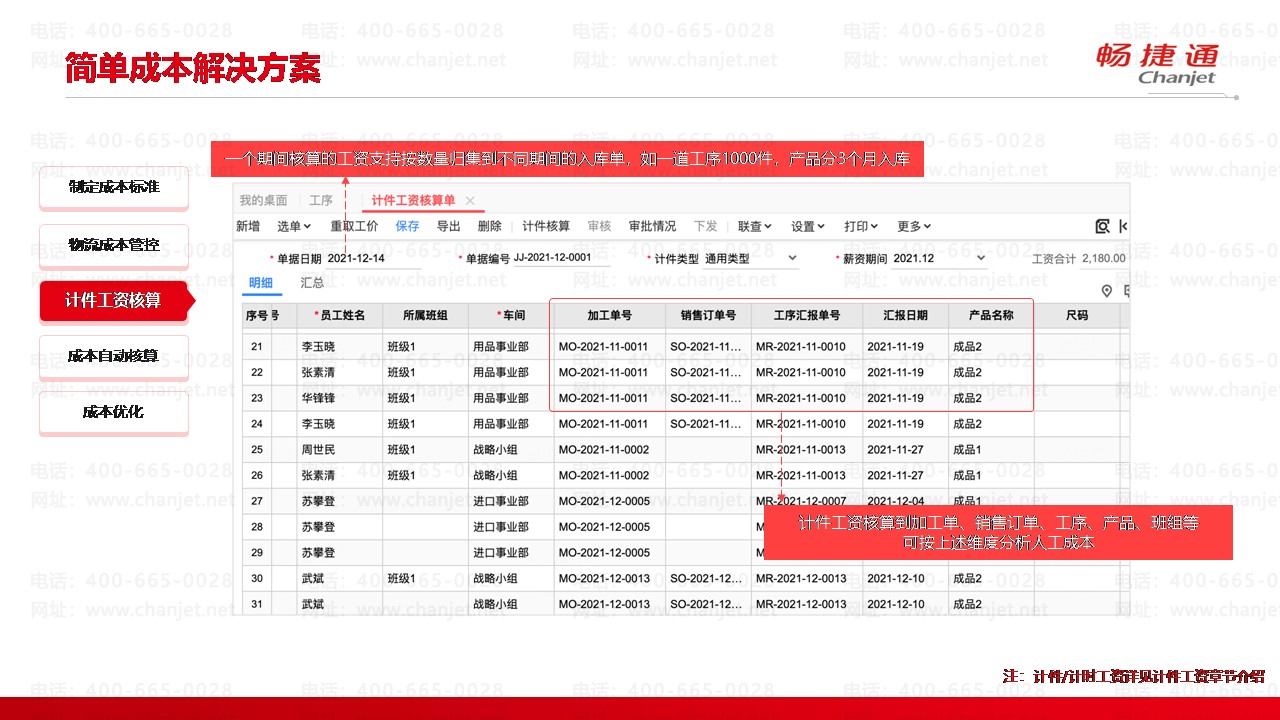
Task: Show the 更多 options menu
Action: [914, 227]
